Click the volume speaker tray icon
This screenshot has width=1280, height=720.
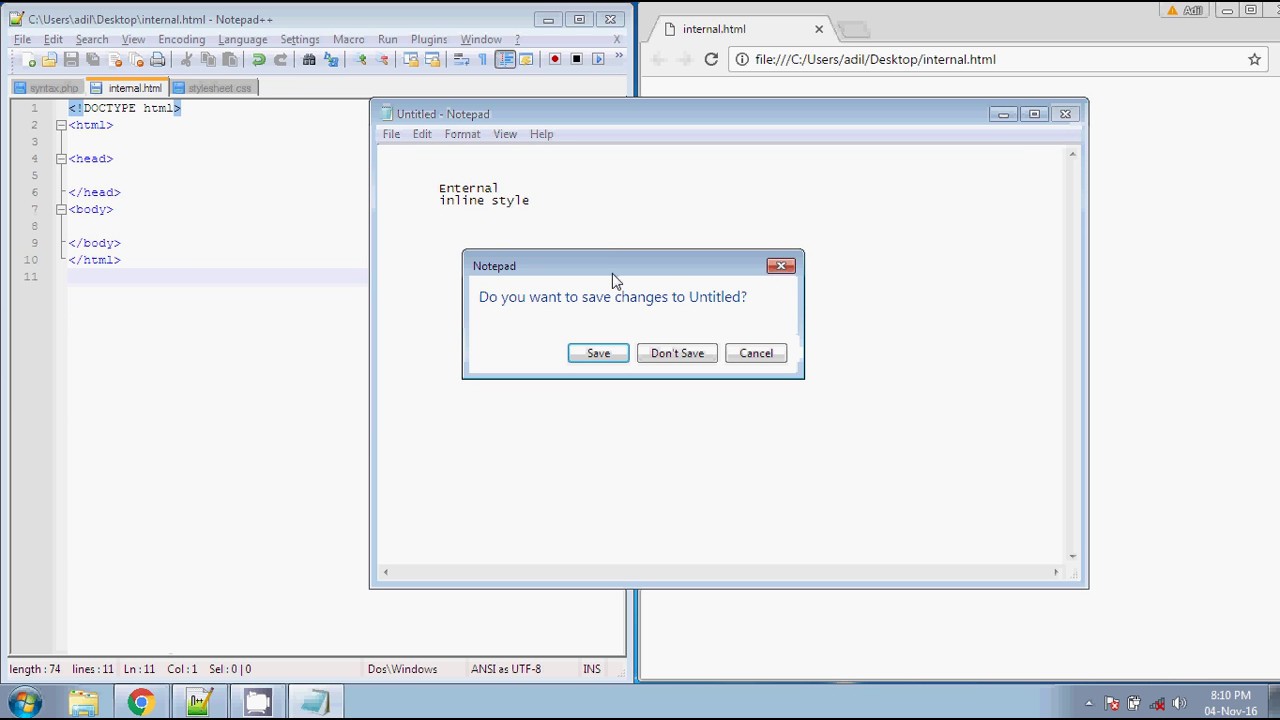(1178, 703)
